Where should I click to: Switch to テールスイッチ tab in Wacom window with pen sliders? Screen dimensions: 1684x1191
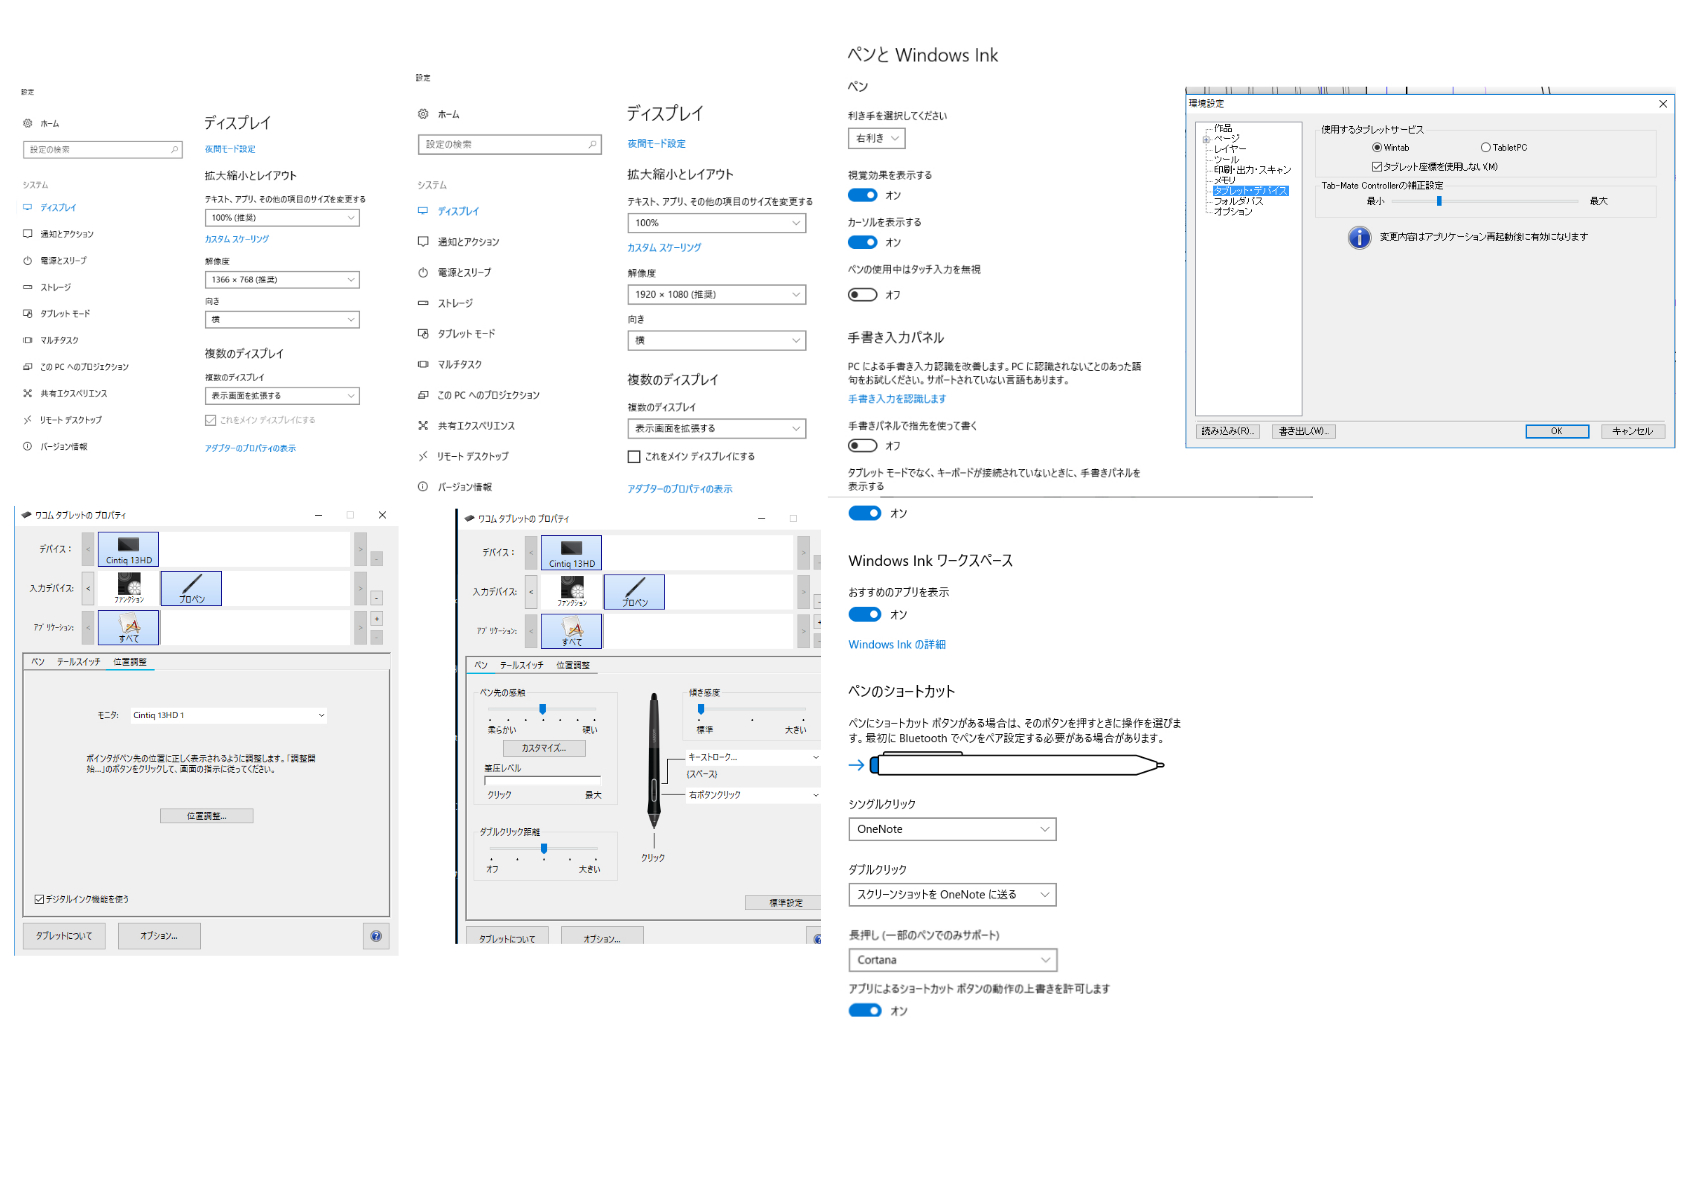pos(522,665)
